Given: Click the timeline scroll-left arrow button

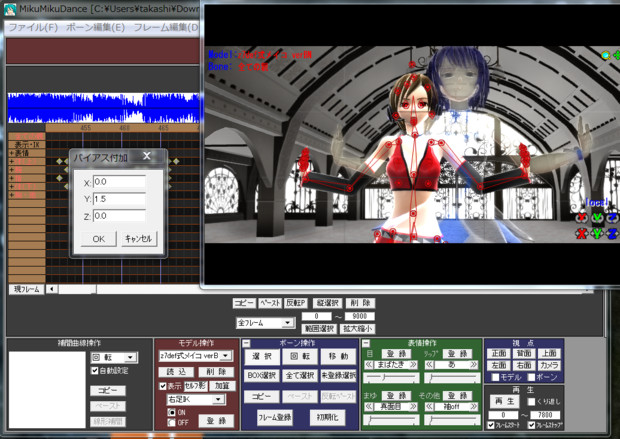Looking at the screenshot, I should pos(51,289).
